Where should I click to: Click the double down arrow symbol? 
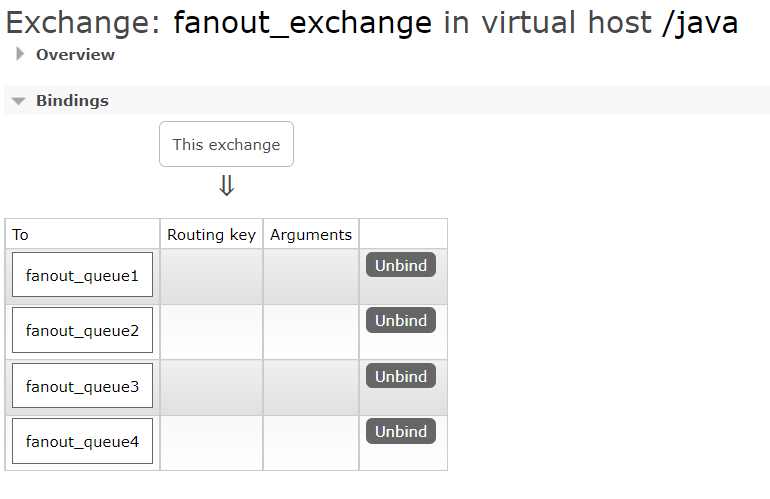point(226,186)
